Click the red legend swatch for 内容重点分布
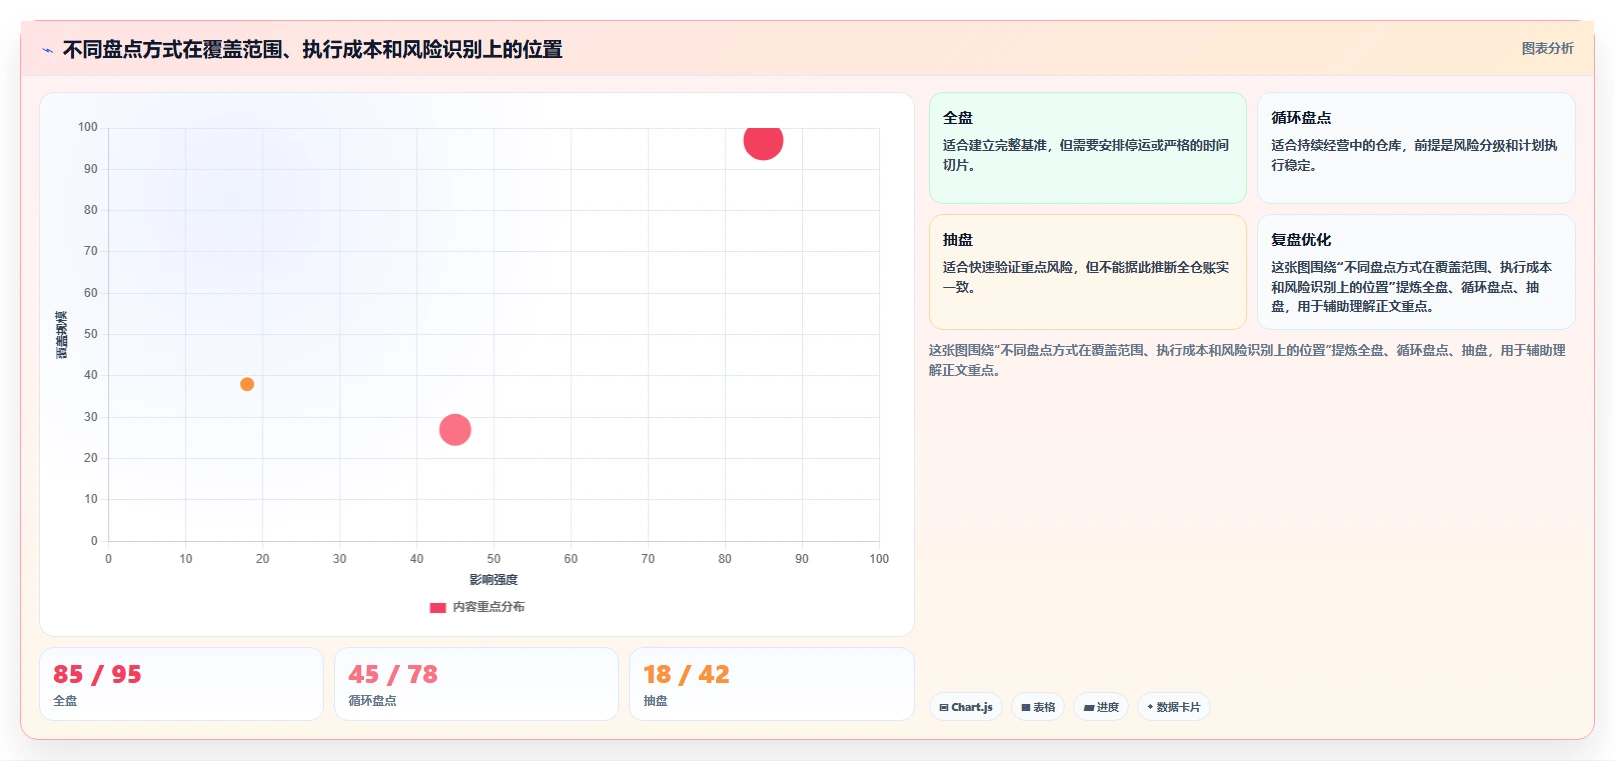This screenshot has height=761, width=1615. tap(437, 607)
